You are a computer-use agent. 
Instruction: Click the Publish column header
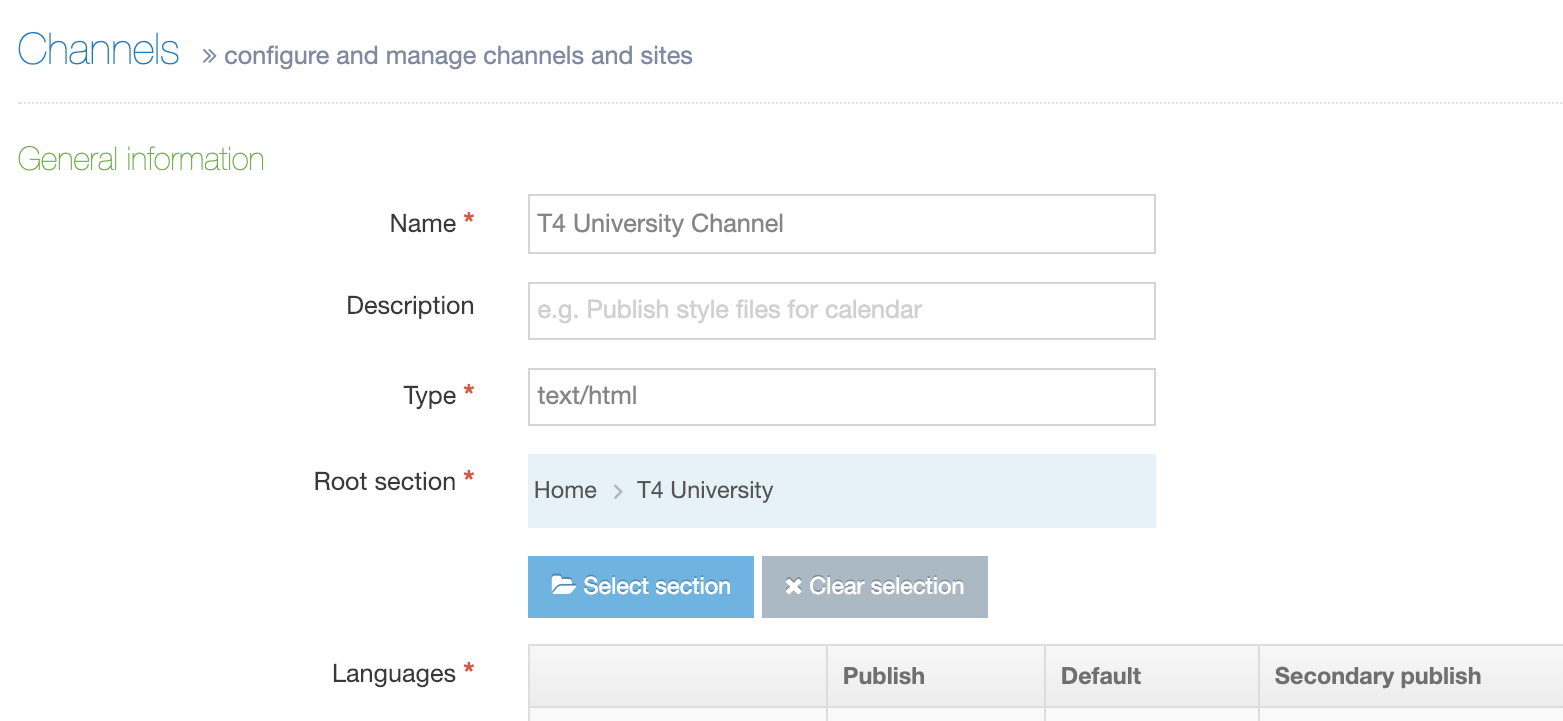click(884, 676)
